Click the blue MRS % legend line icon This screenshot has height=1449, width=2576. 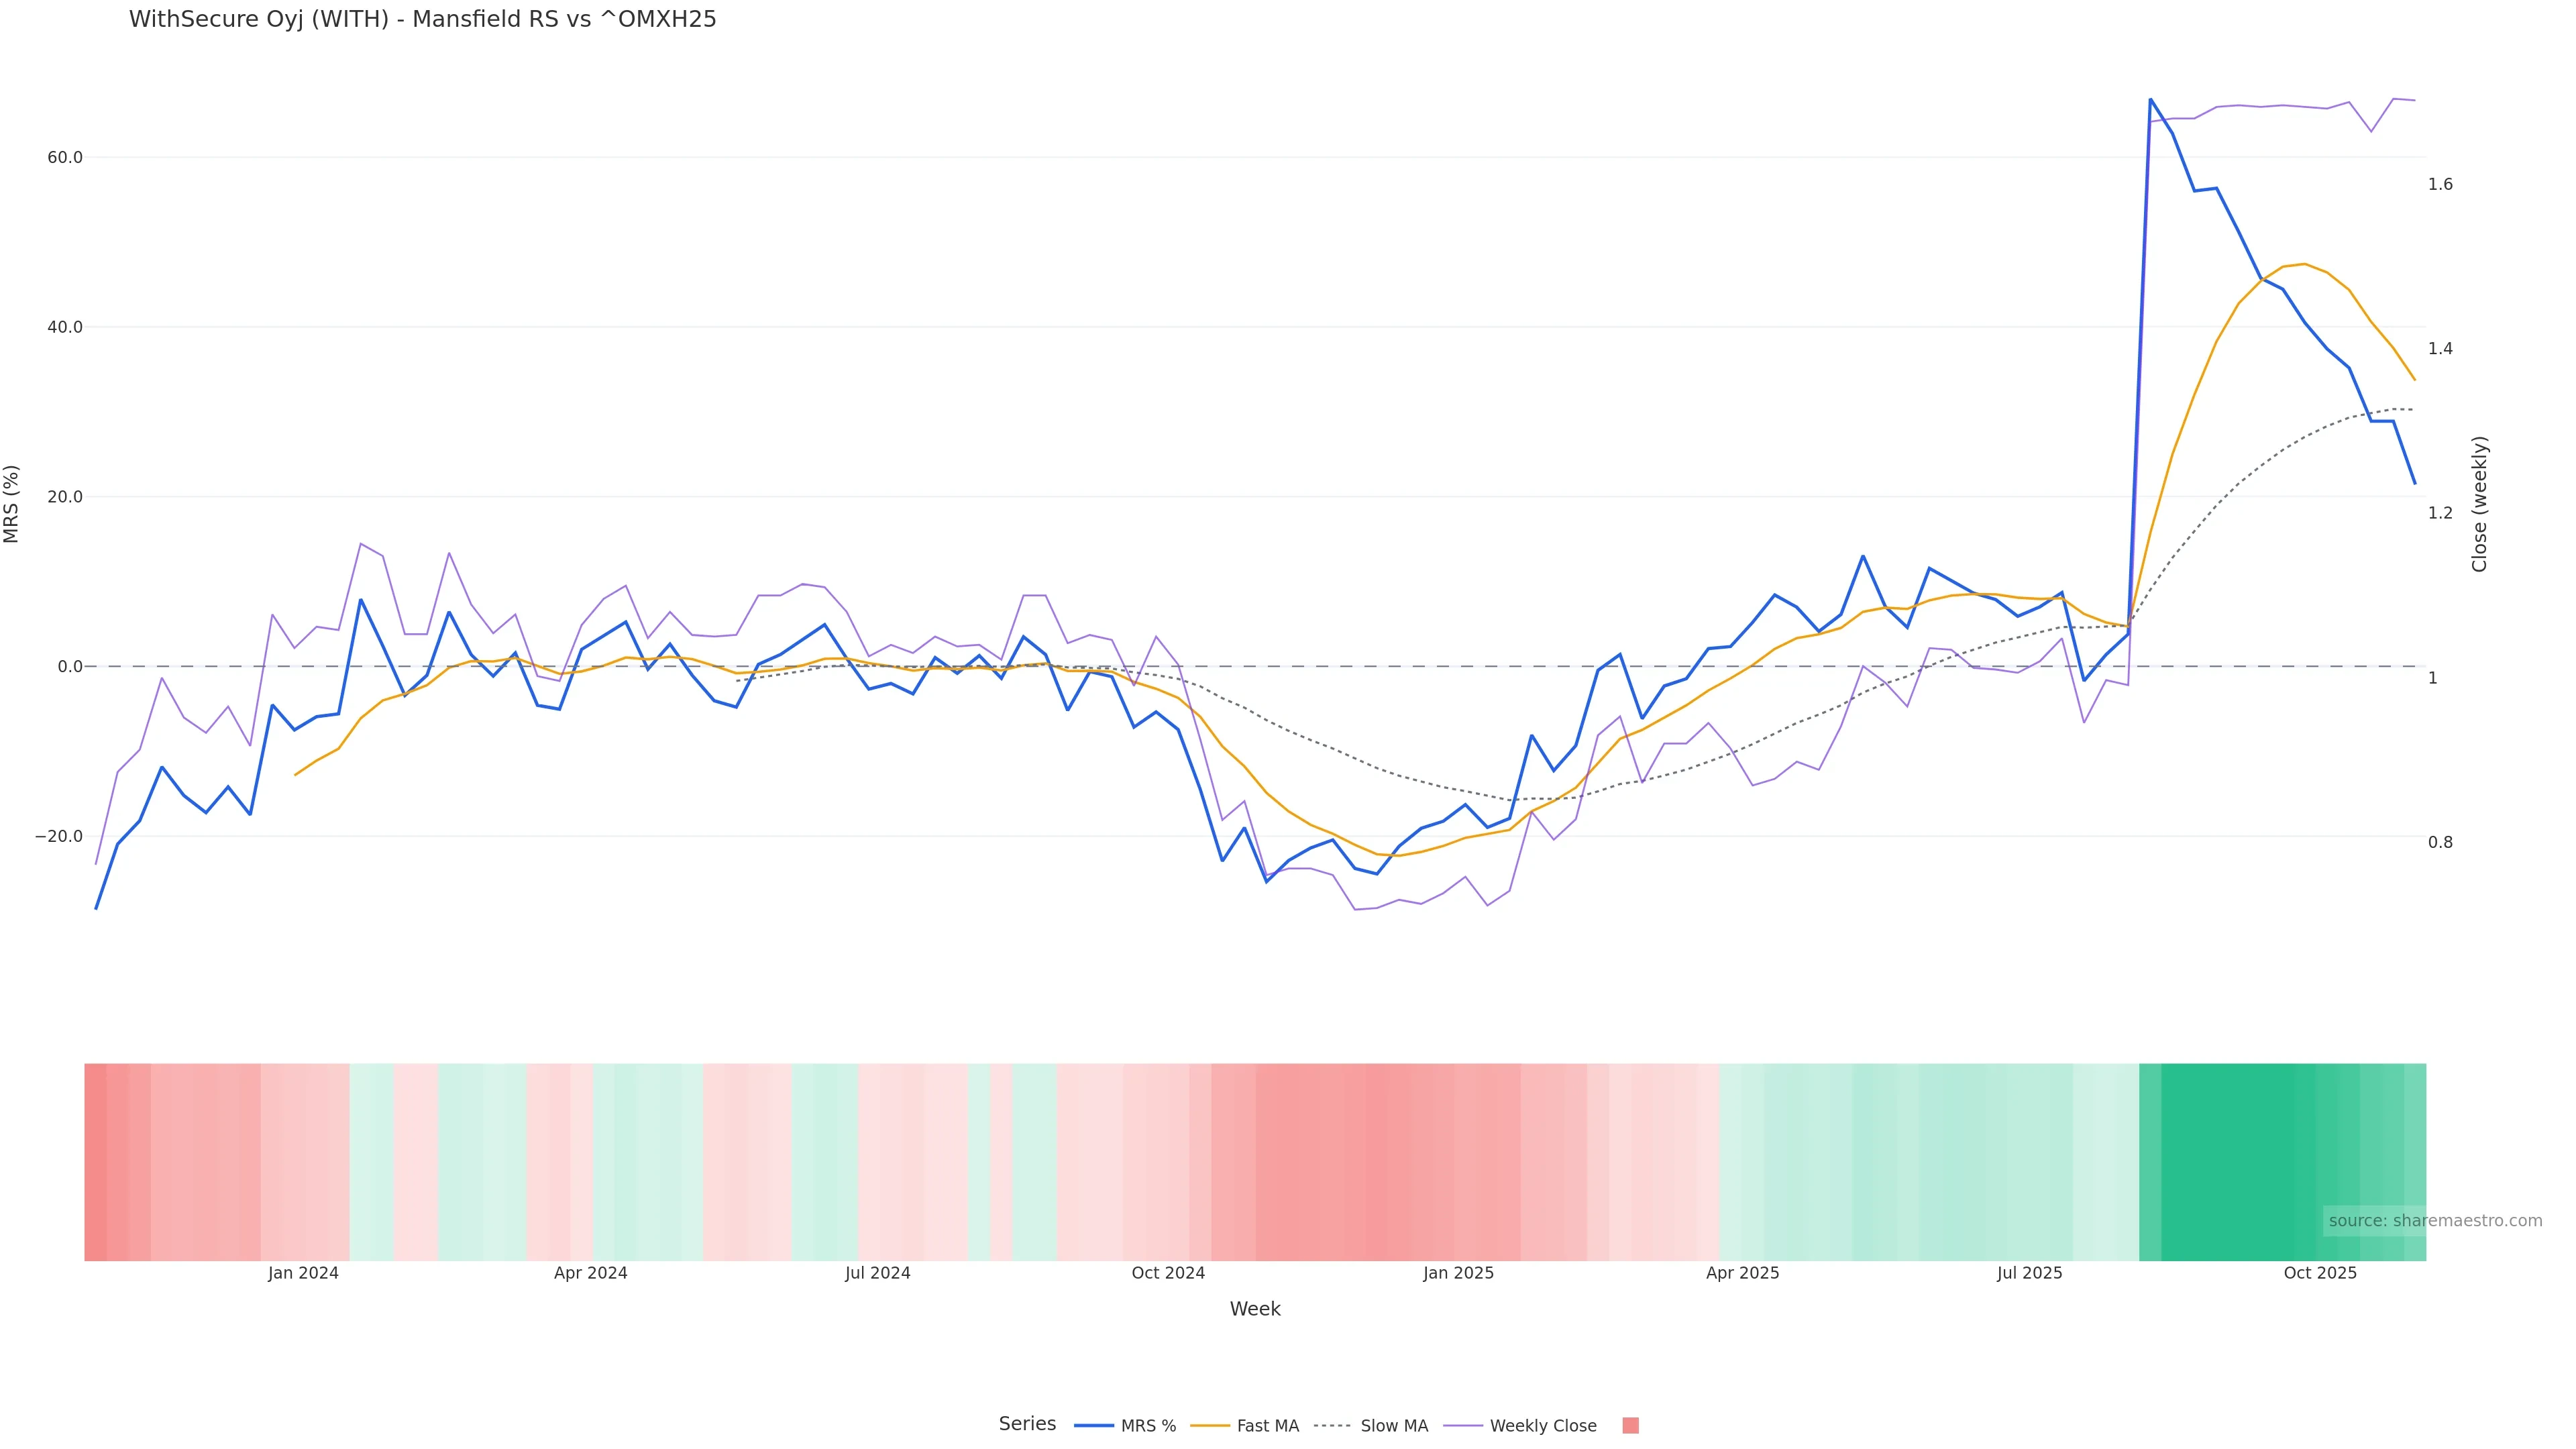[x=1094, y=1426]
